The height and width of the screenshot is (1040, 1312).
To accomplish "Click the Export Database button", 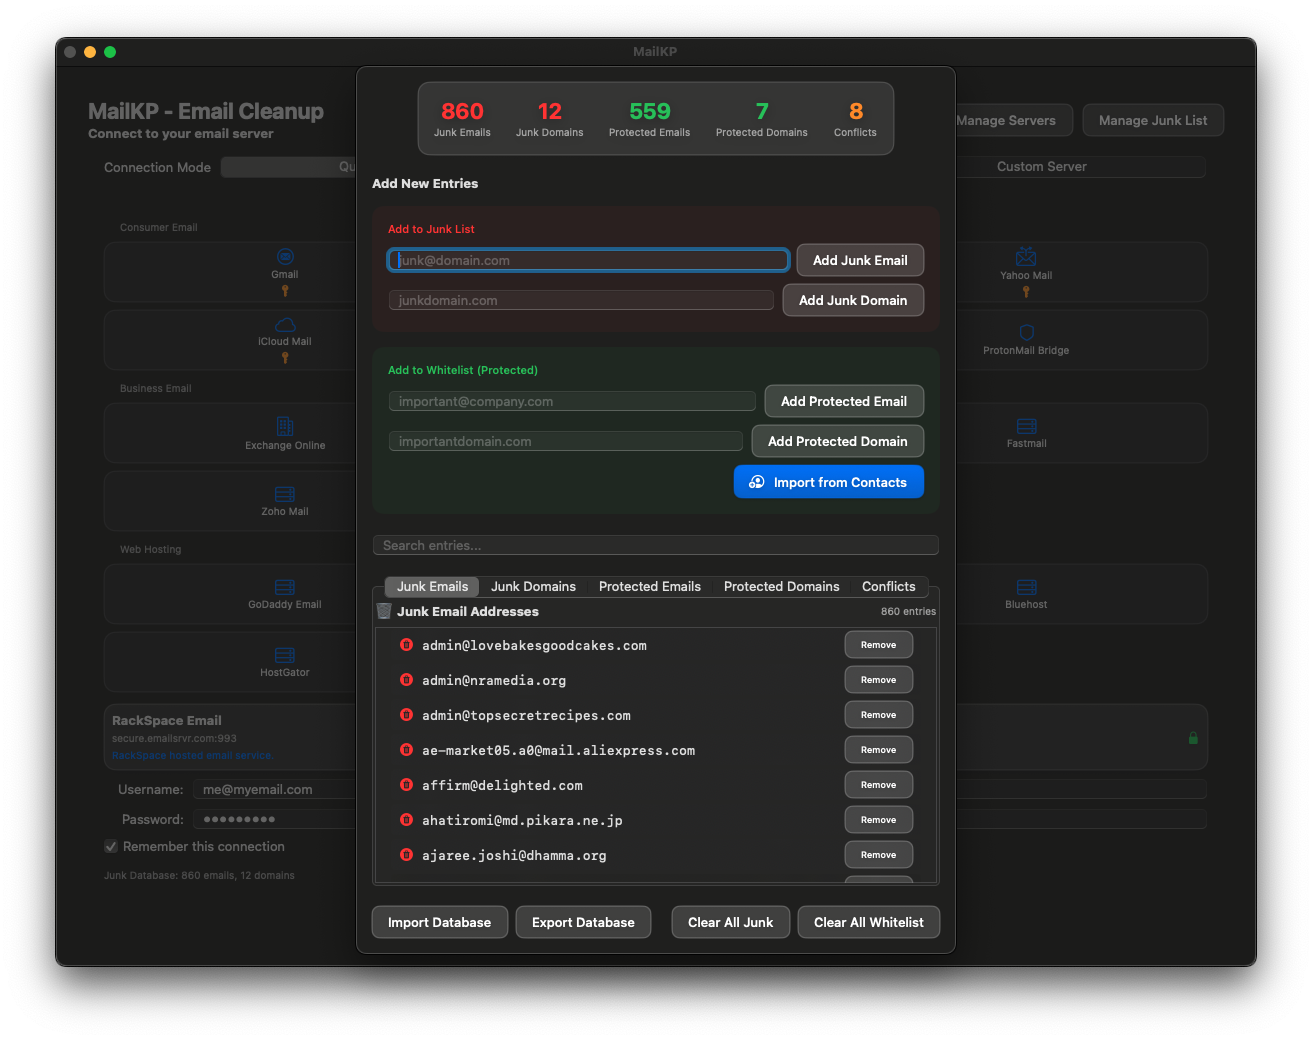I will (x=584, y=922).
